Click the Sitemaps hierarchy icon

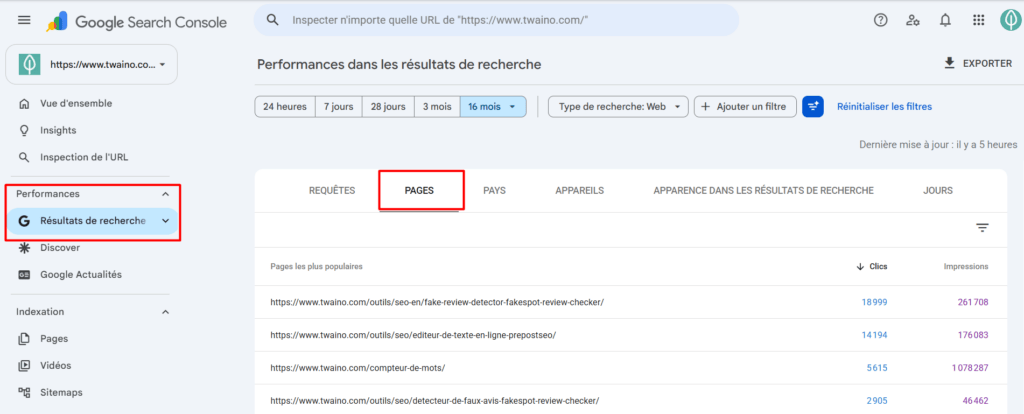point(24,392)
